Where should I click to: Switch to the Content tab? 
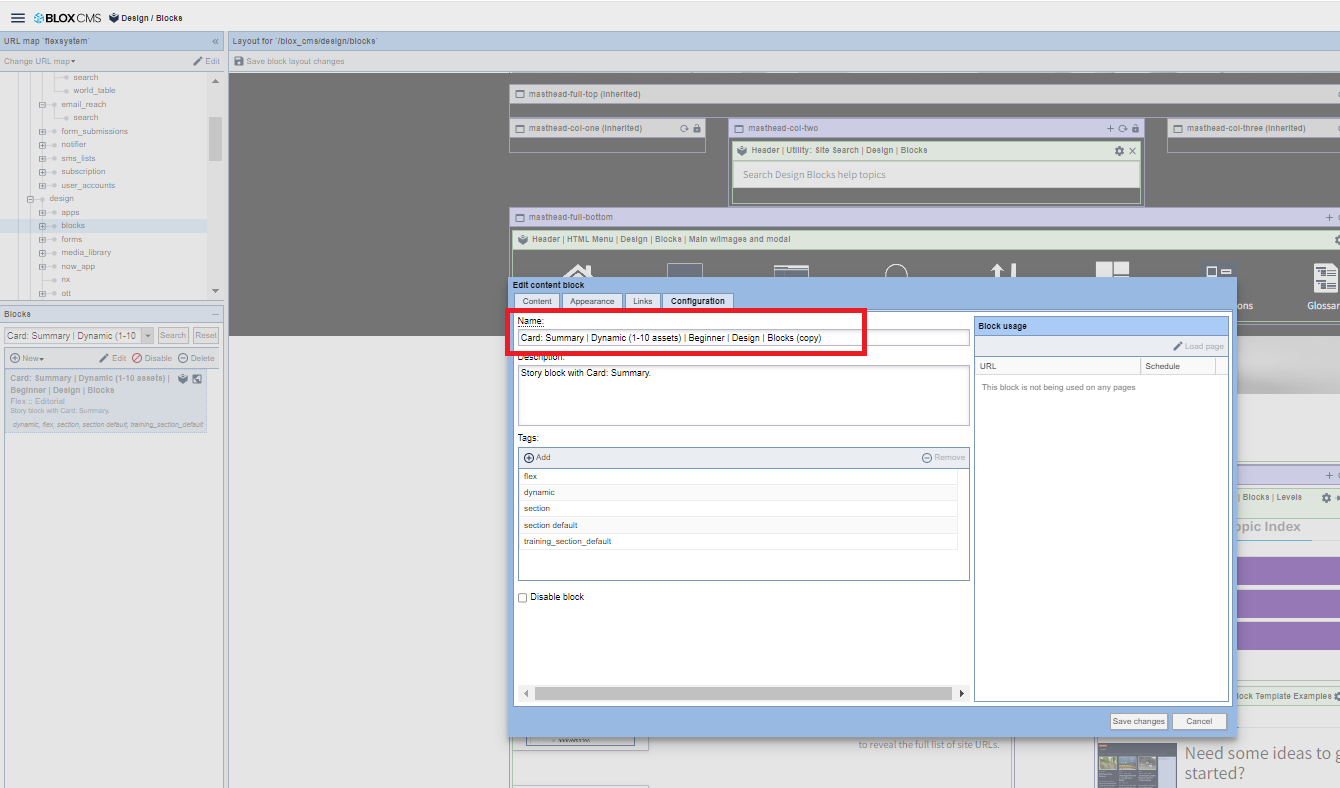[537, 301]
